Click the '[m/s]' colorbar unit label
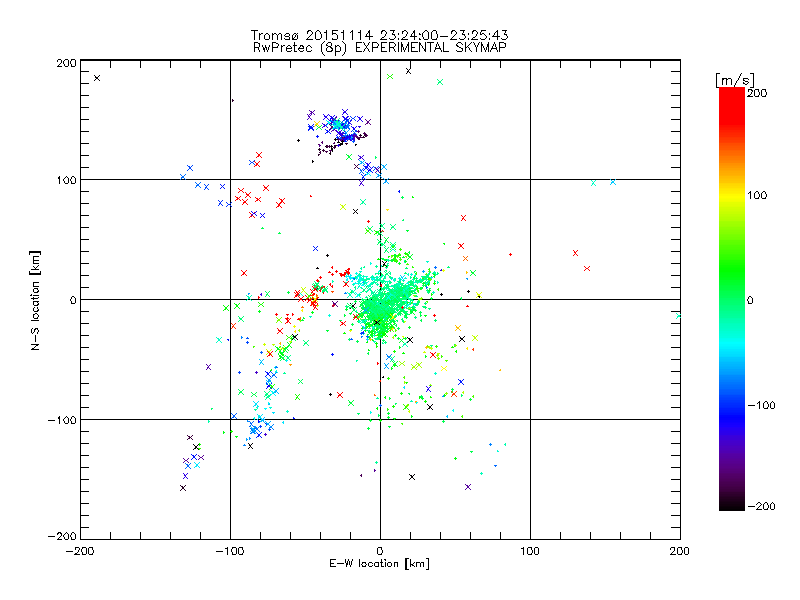This screenshot has height=600, width=800. 735,80
